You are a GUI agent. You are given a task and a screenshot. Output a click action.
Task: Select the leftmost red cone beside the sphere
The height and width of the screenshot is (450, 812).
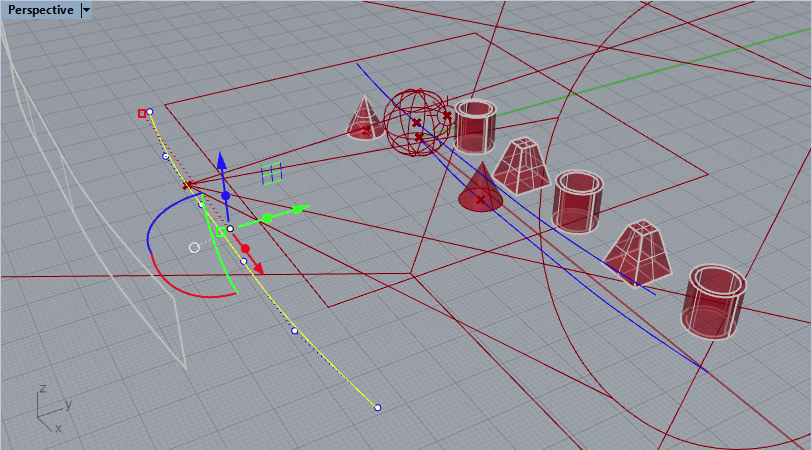pos(362,118)
